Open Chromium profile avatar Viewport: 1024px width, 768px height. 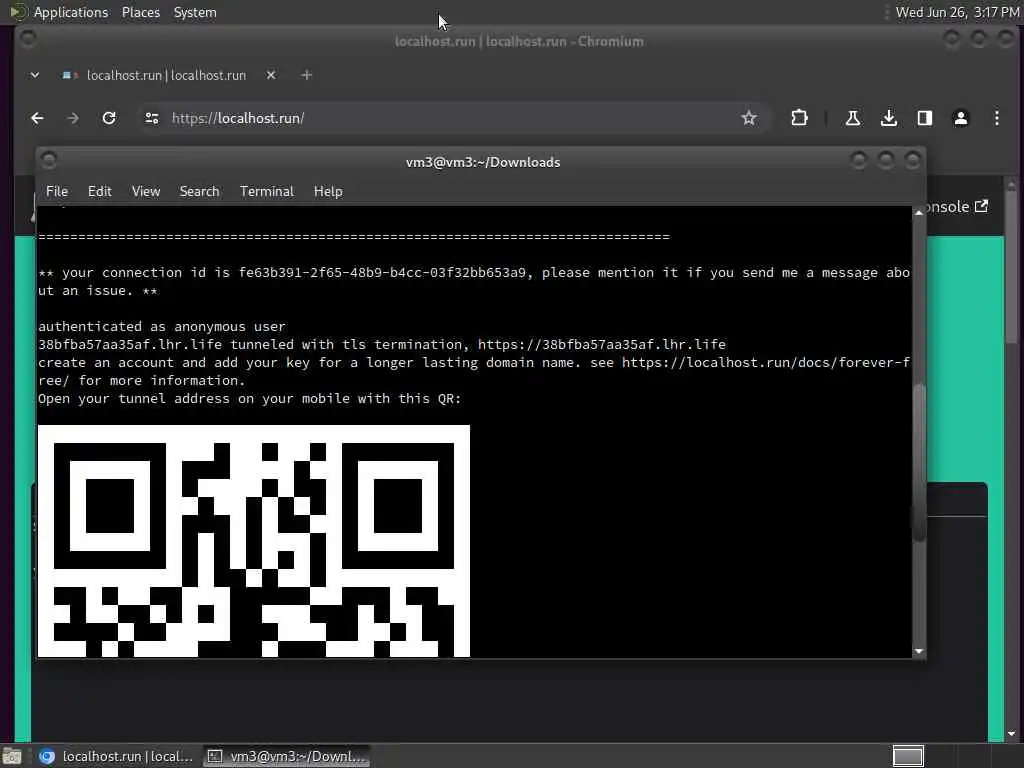point(961,118)
